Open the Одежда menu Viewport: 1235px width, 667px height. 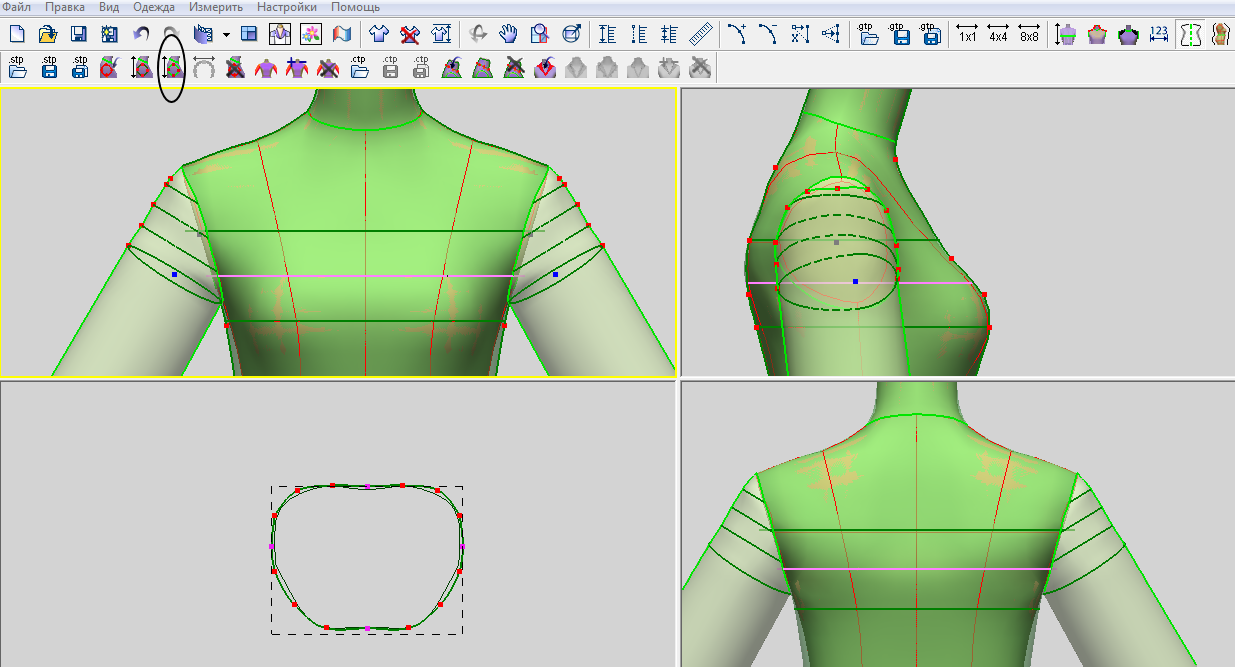[153, 7]
